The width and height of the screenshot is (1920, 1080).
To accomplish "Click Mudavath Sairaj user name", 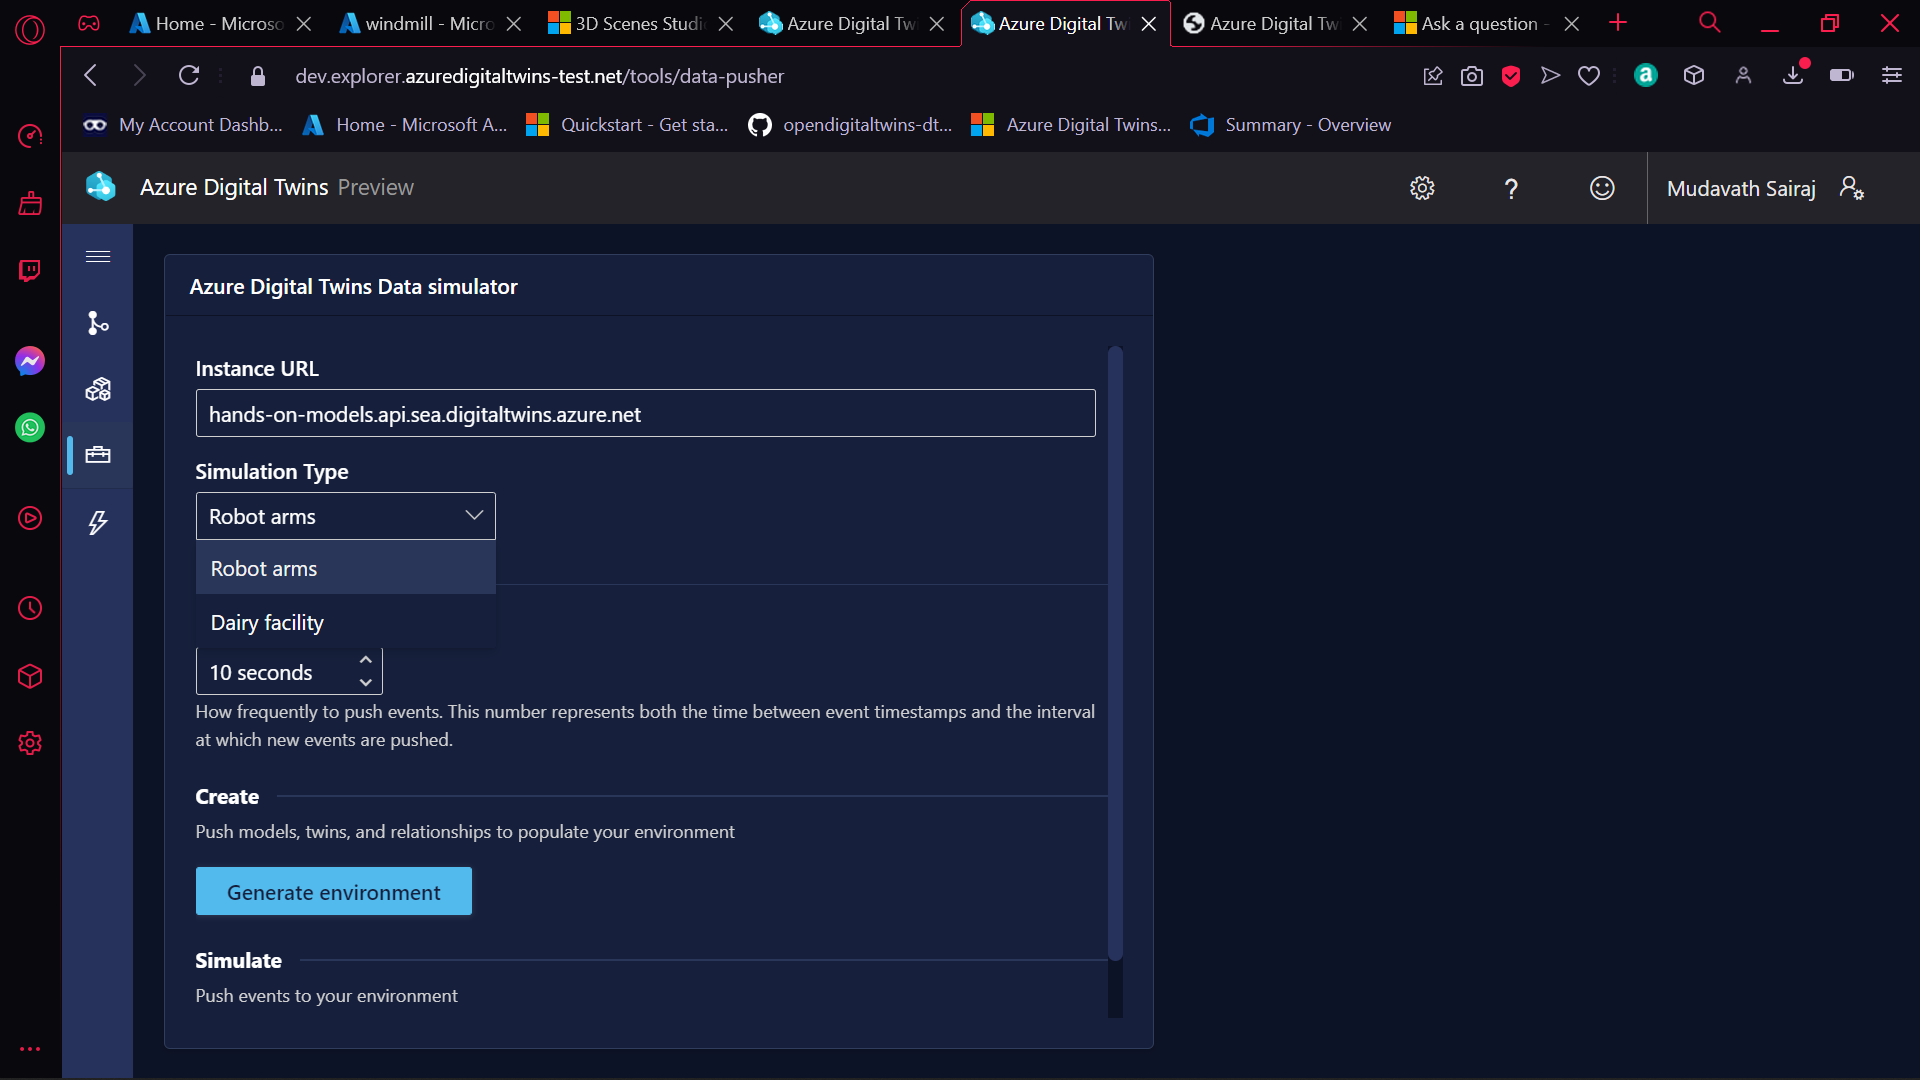I will point(1741,188).
